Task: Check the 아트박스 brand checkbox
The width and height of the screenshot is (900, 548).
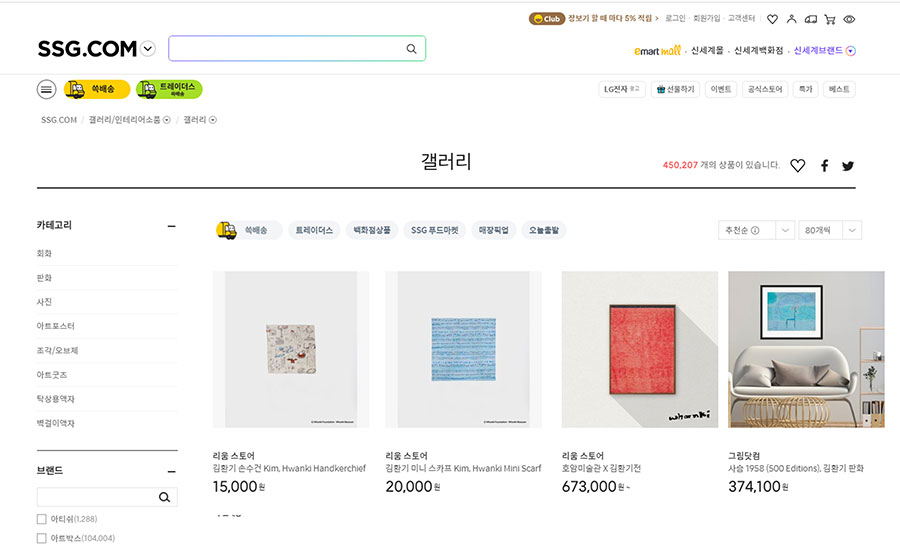Action: [42, 538]
